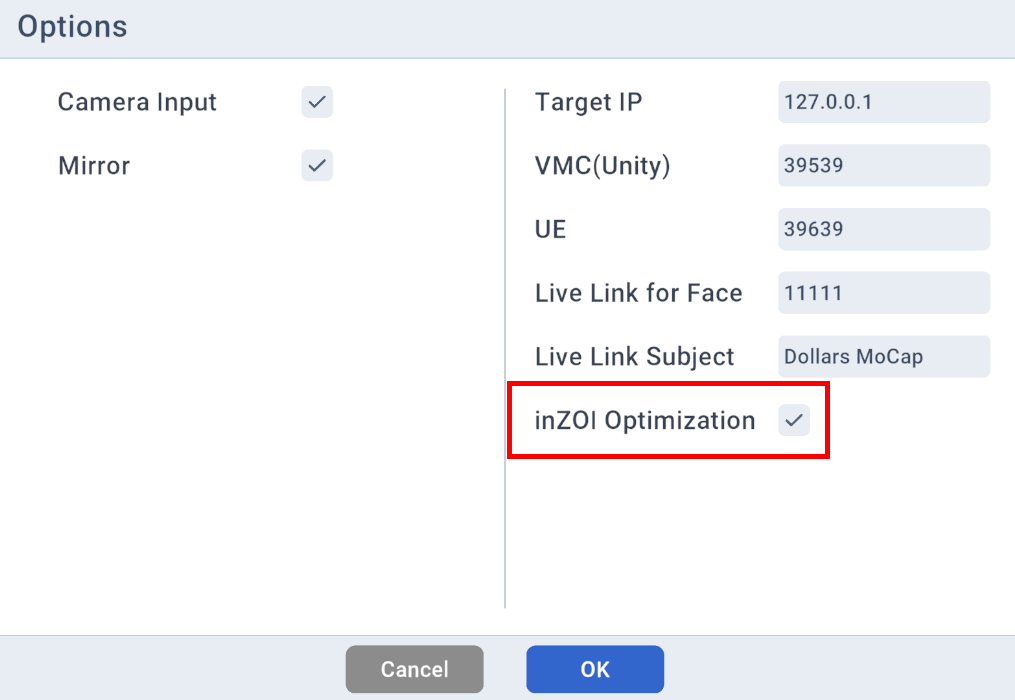This screenshot has width=1015, height=700.
Task: Click the Mirror label text
Action: click(x=94, y=166)
